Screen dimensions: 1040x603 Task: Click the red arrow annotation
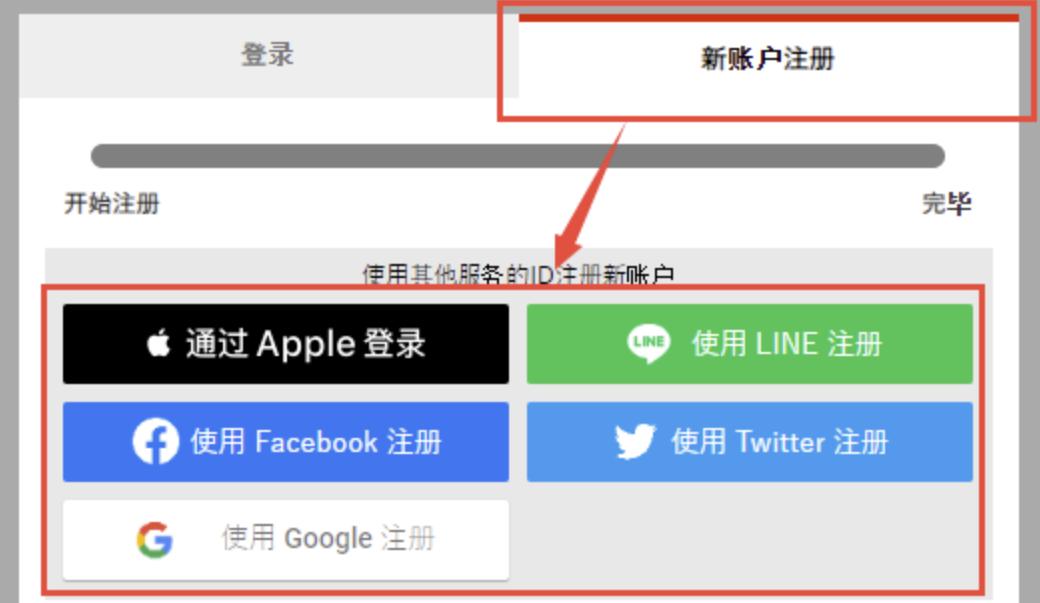click(590, 194)
